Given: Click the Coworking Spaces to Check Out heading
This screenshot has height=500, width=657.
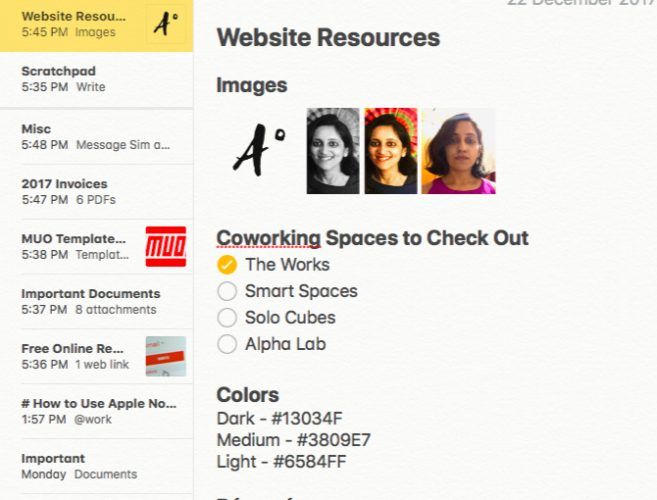Looking at the screenshot, I should [x=372, y=238].
